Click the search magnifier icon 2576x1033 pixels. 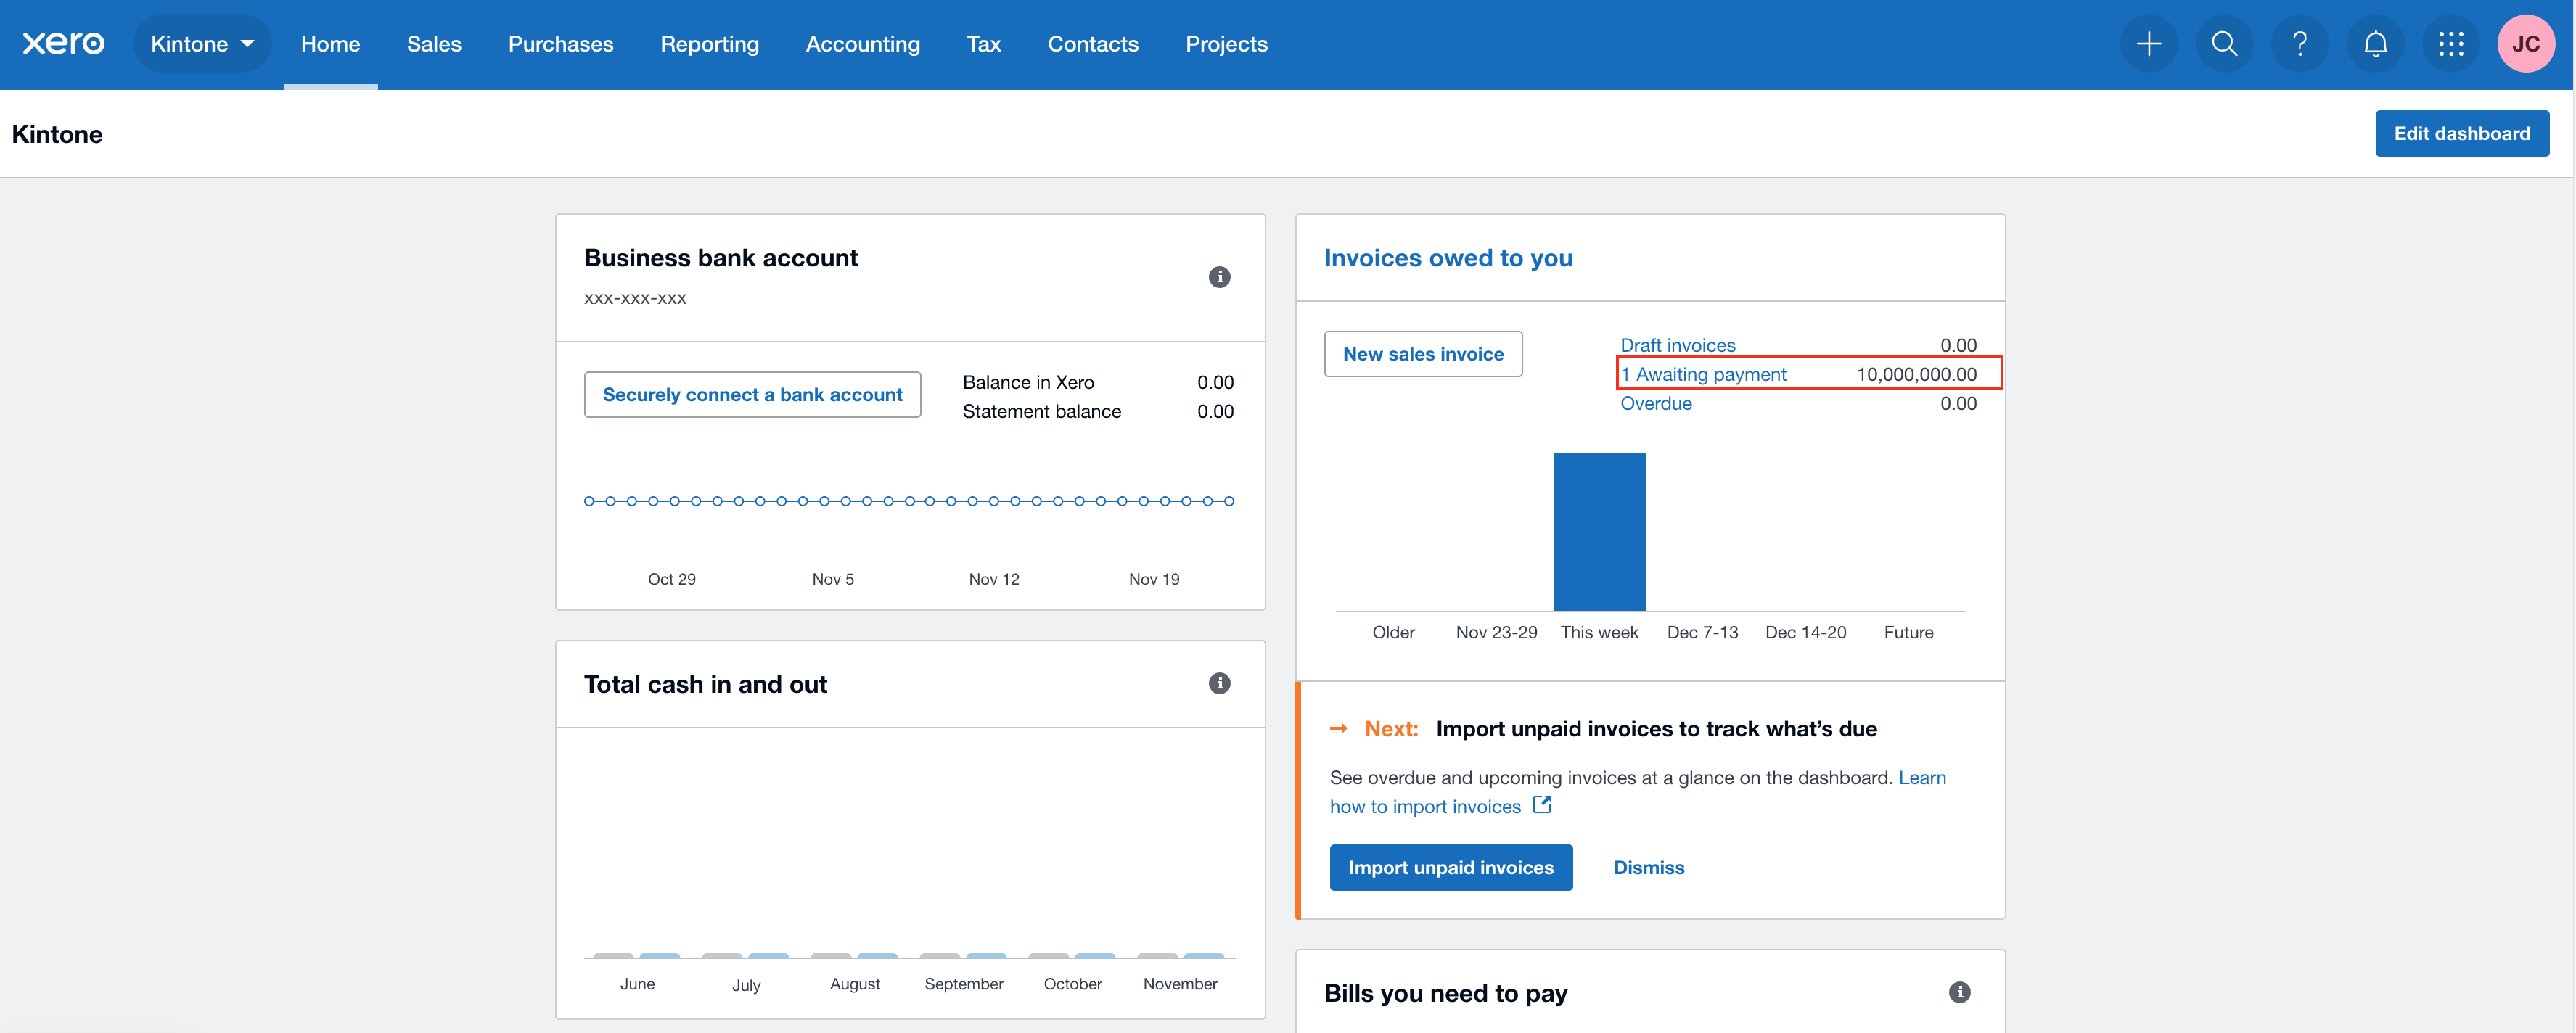click(2224, 43)
